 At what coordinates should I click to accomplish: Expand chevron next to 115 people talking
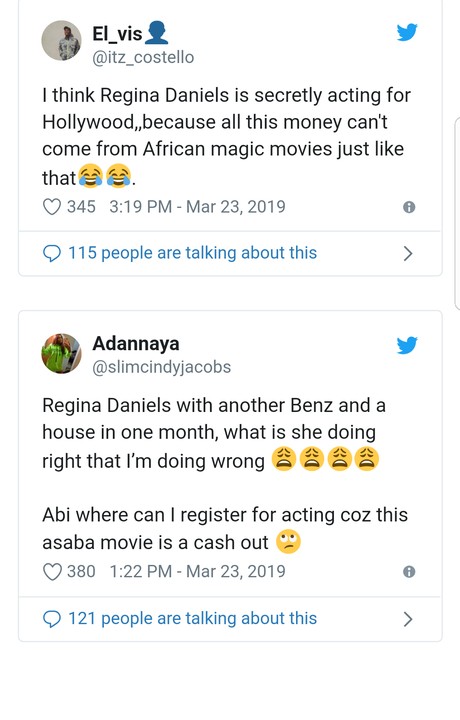[x=408, y=253]
